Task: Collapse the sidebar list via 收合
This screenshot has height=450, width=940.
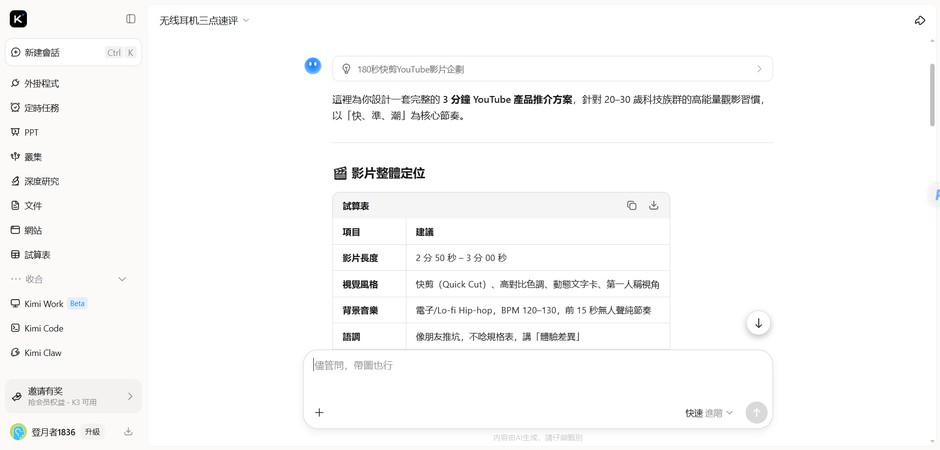Action: [x=73, y=279]
